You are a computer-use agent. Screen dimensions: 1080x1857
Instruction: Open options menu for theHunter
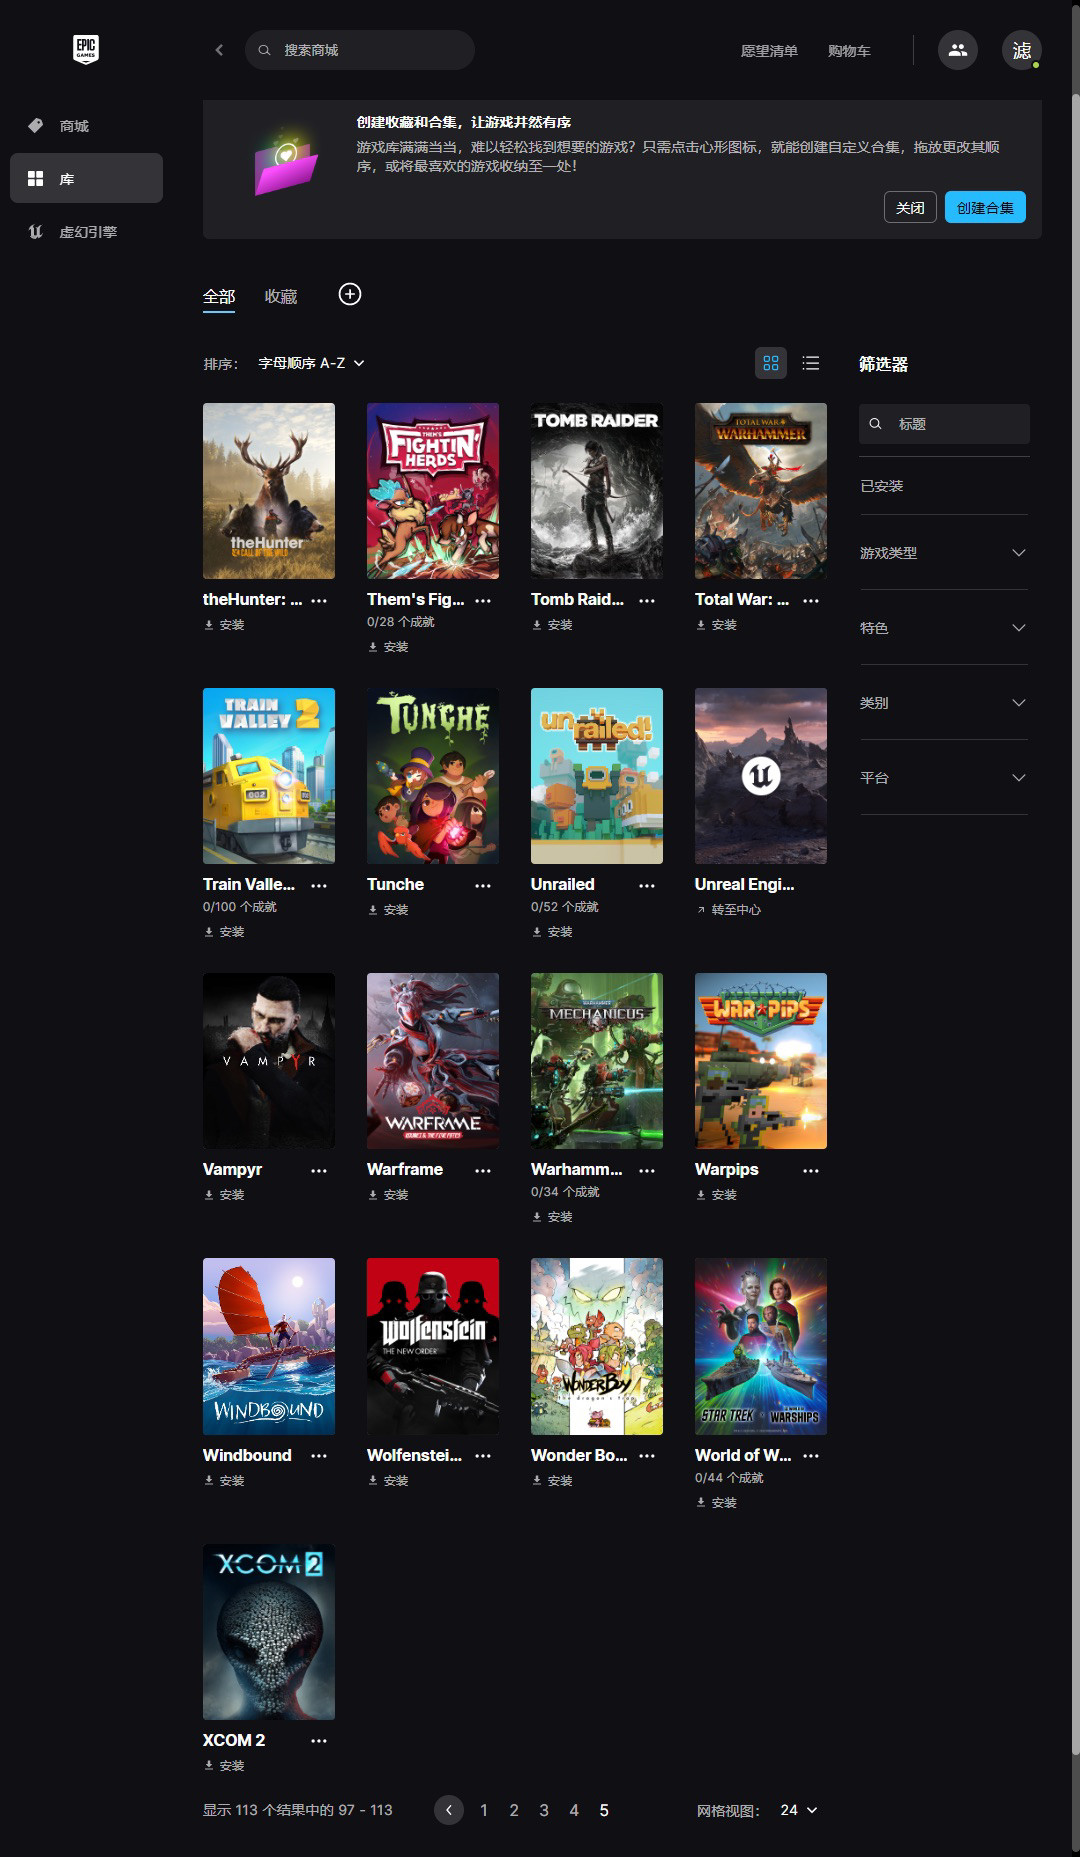pyautogui.click(x=319, y=600)
